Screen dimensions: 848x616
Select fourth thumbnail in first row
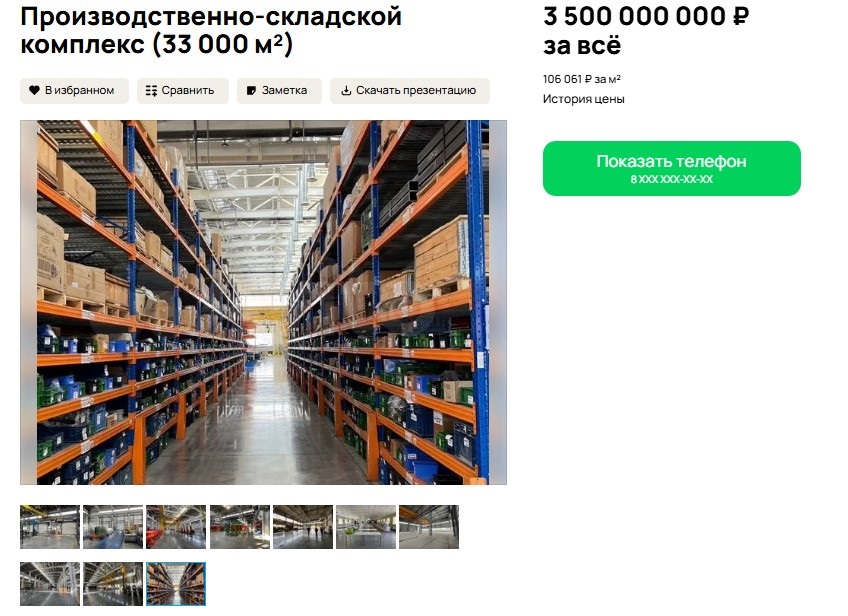pyautogui.click(x=240, y=527)
